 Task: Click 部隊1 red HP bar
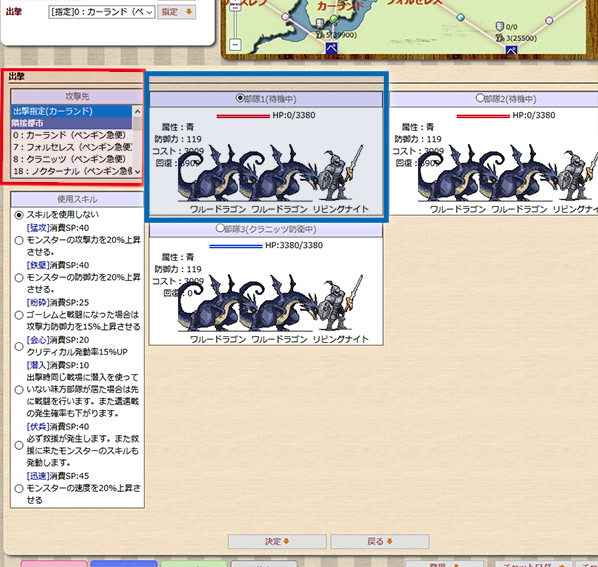click(x=243, y=116)
